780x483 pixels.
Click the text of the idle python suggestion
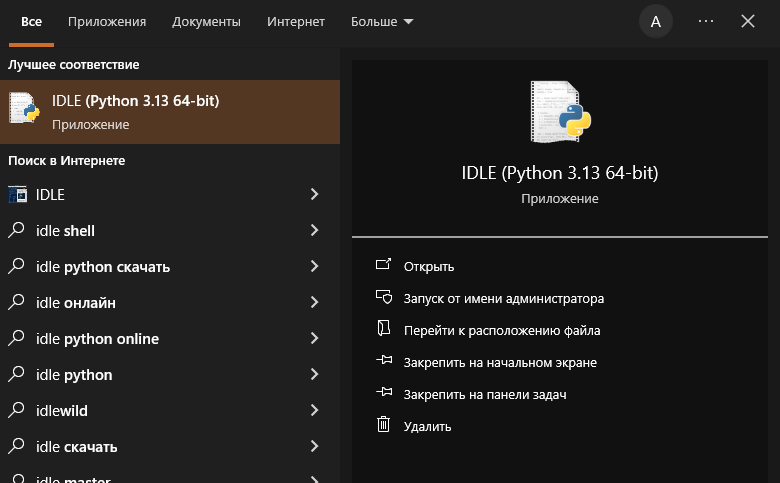pyautogui.click(x=74, y=375)
